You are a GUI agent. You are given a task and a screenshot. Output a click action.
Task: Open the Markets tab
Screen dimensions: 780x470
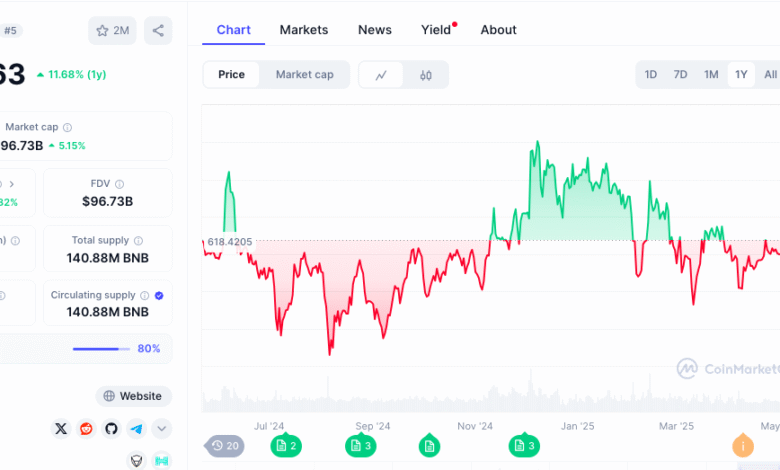pos(304,30)
